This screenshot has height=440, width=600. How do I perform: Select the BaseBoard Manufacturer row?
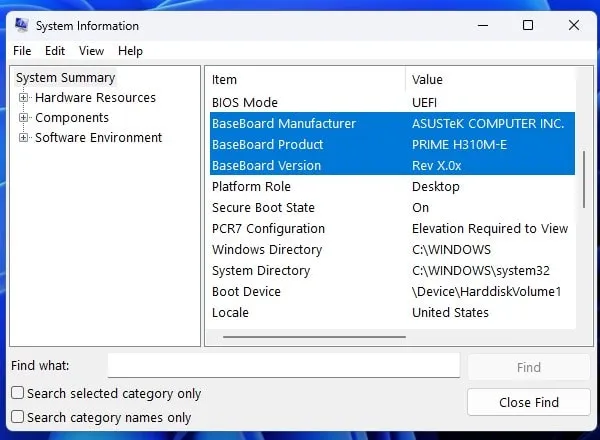(392, 124)
